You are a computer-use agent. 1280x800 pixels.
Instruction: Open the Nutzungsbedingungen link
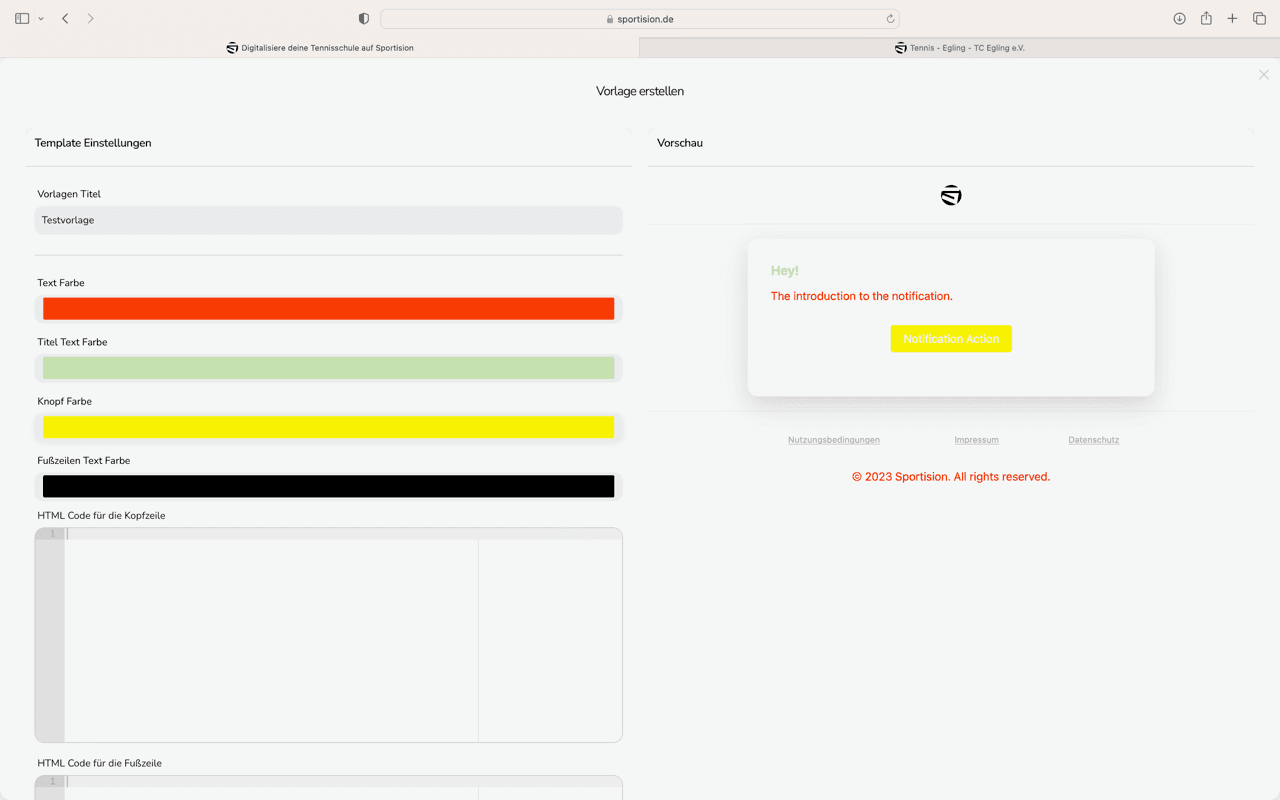click(x=833, y=440)
